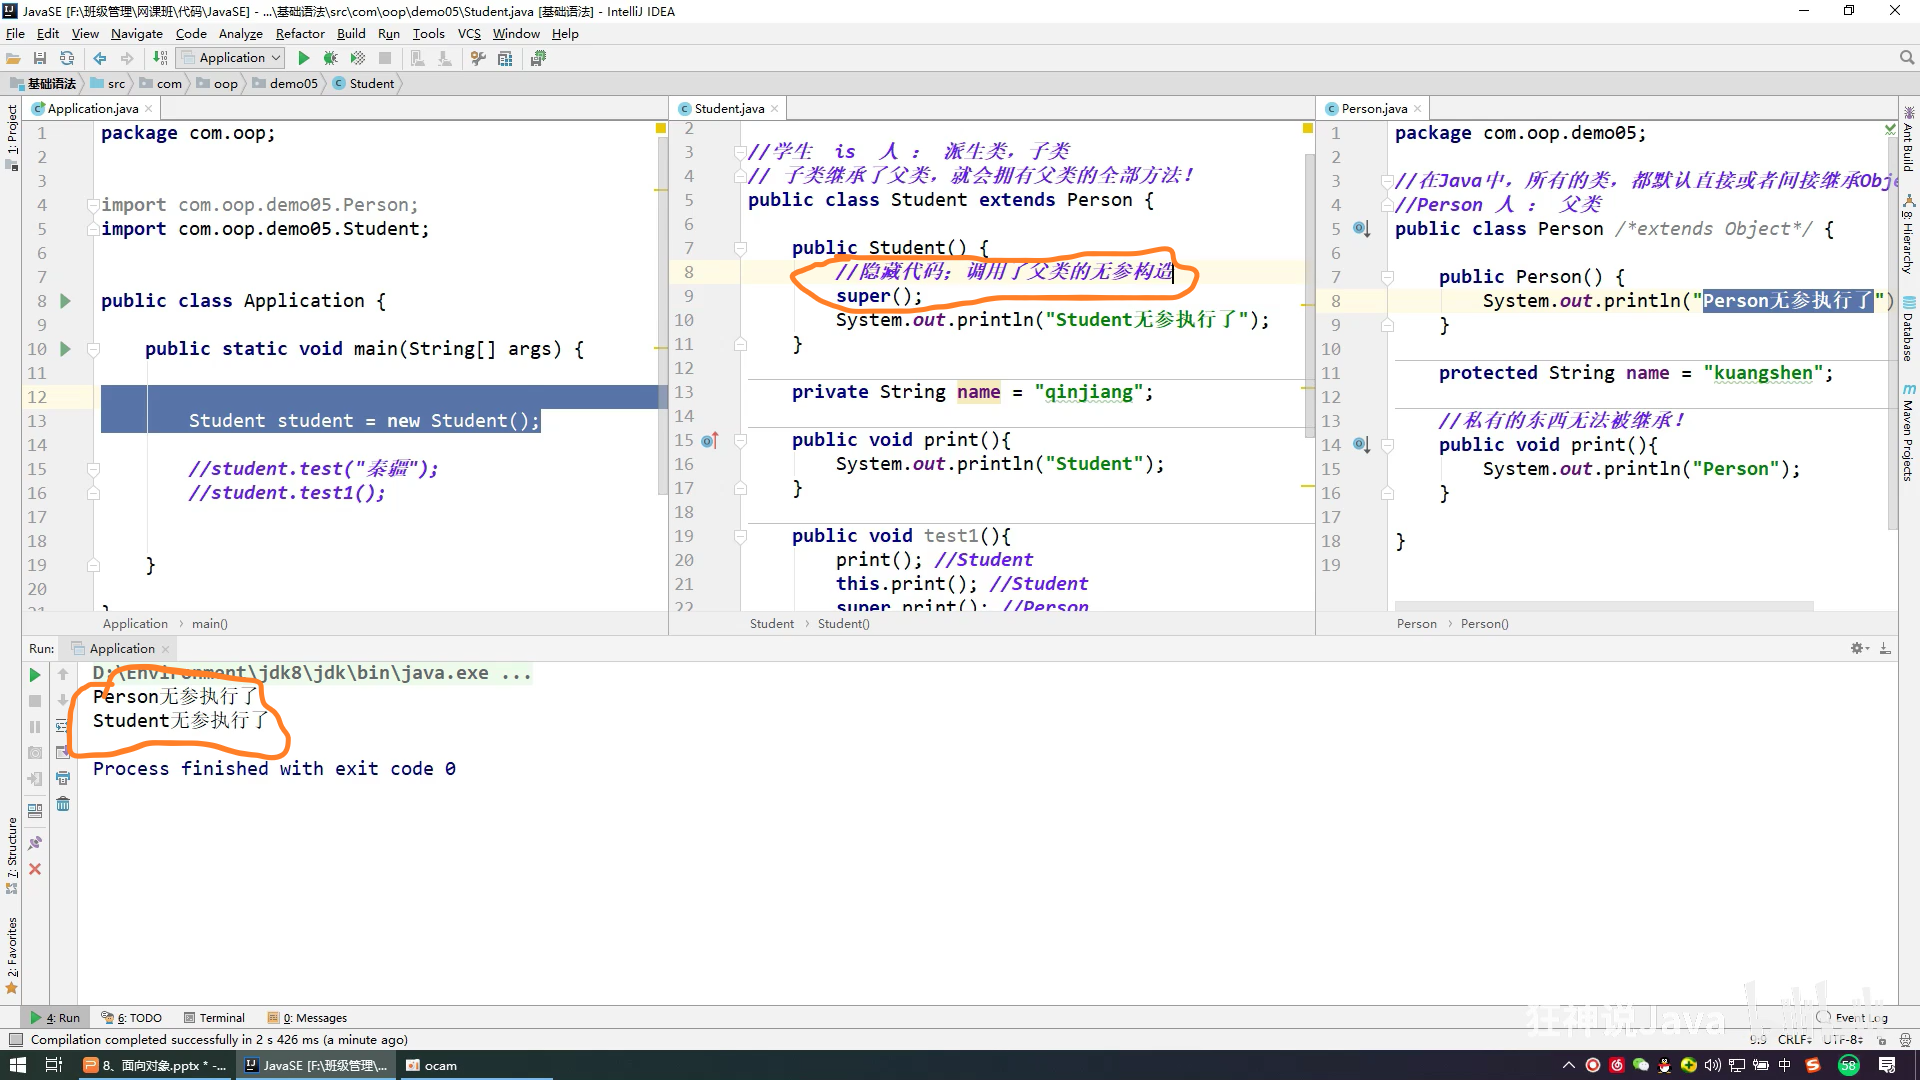
Task: Toggle soft-wrap in the run console
Action: pyautogui.click(x=63, y=726)
